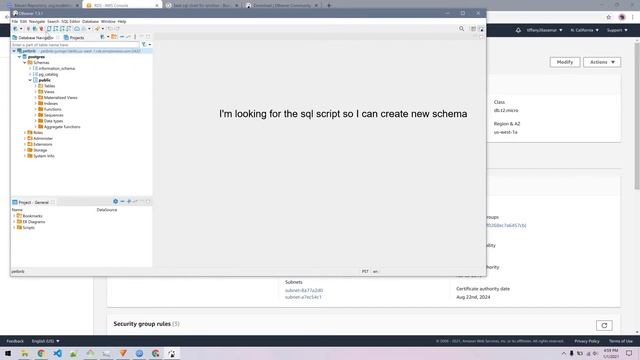The height and width of the screenshot is (360, 640).
Task: Click the Modify button in AWS console
Action: coord(565,62)
